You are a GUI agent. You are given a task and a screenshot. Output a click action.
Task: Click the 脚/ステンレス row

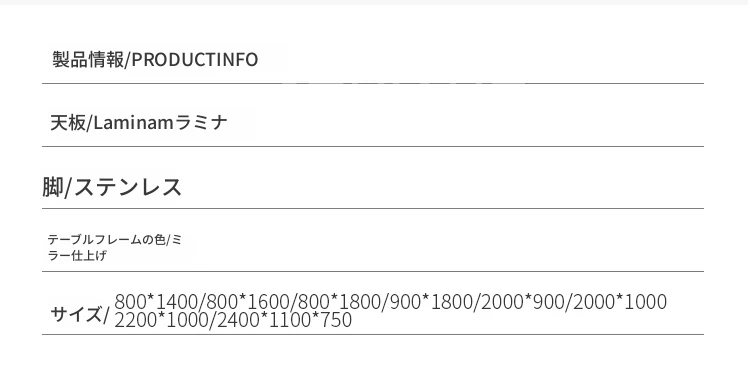[373, 187]
